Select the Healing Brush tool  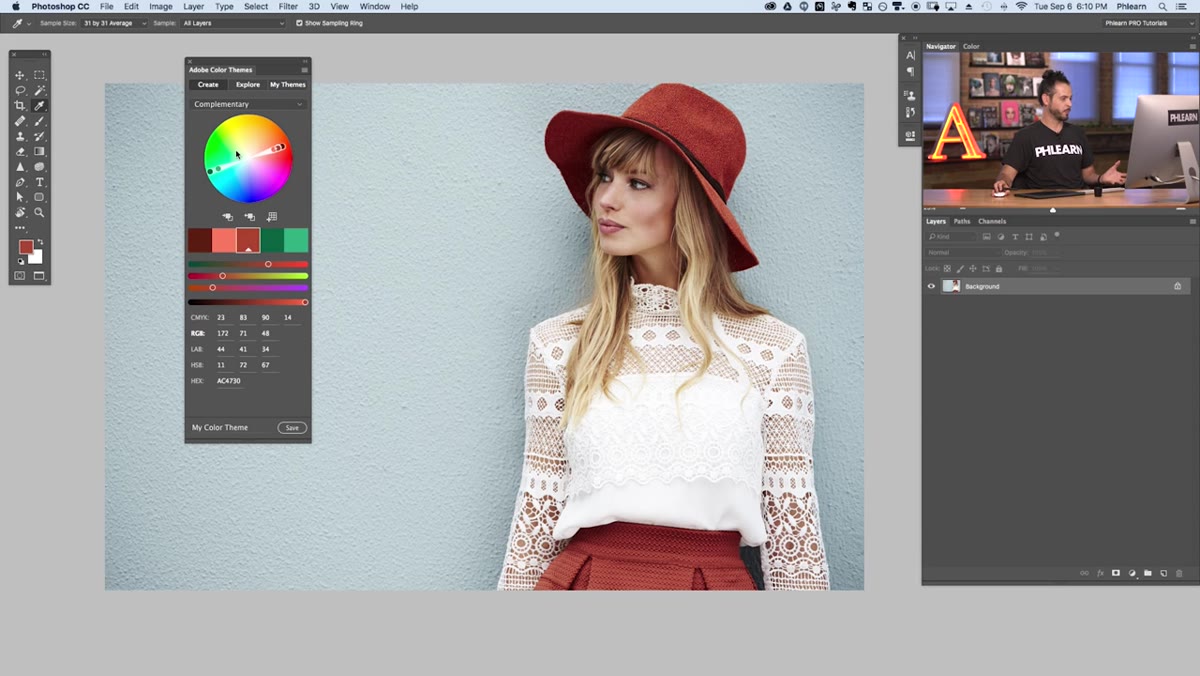(20, 121)
